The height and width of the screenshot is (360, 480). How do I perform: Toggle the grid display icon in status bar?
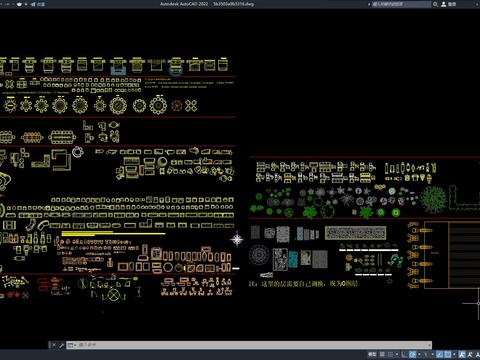pos(382,354)
